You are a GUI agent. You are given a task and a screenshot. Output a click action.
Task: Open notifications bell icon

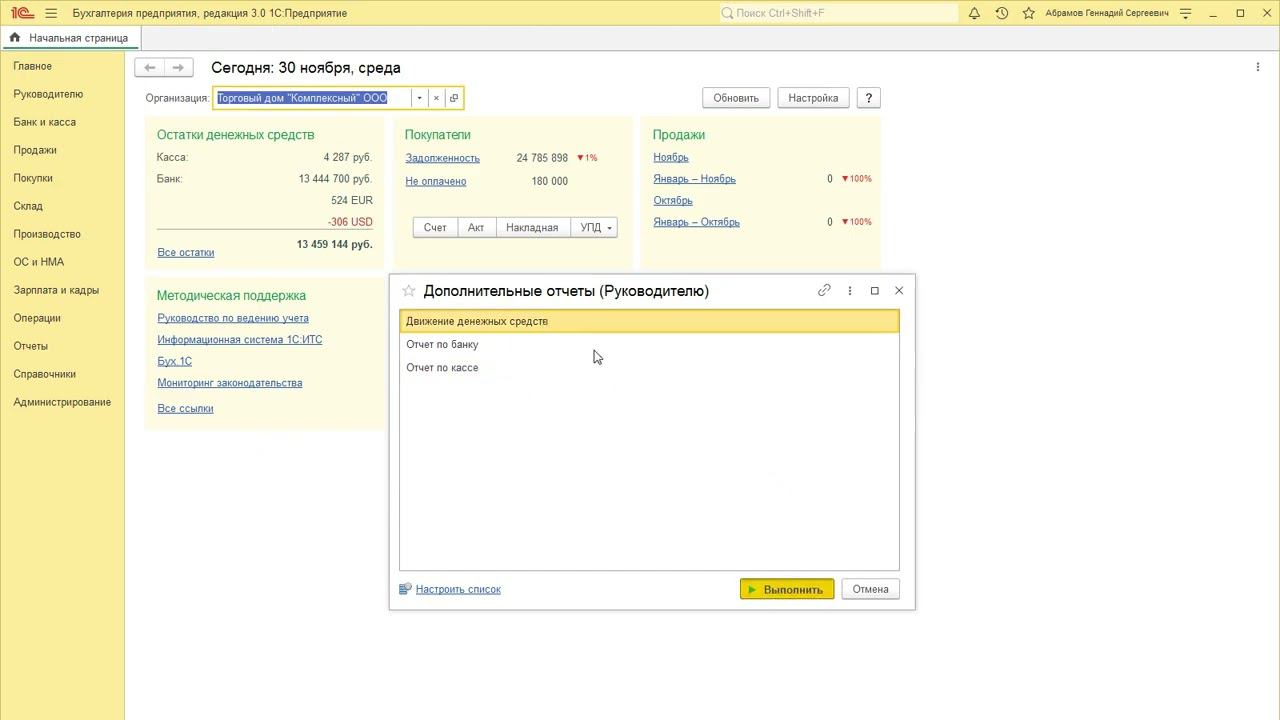(x=974, y=13)
